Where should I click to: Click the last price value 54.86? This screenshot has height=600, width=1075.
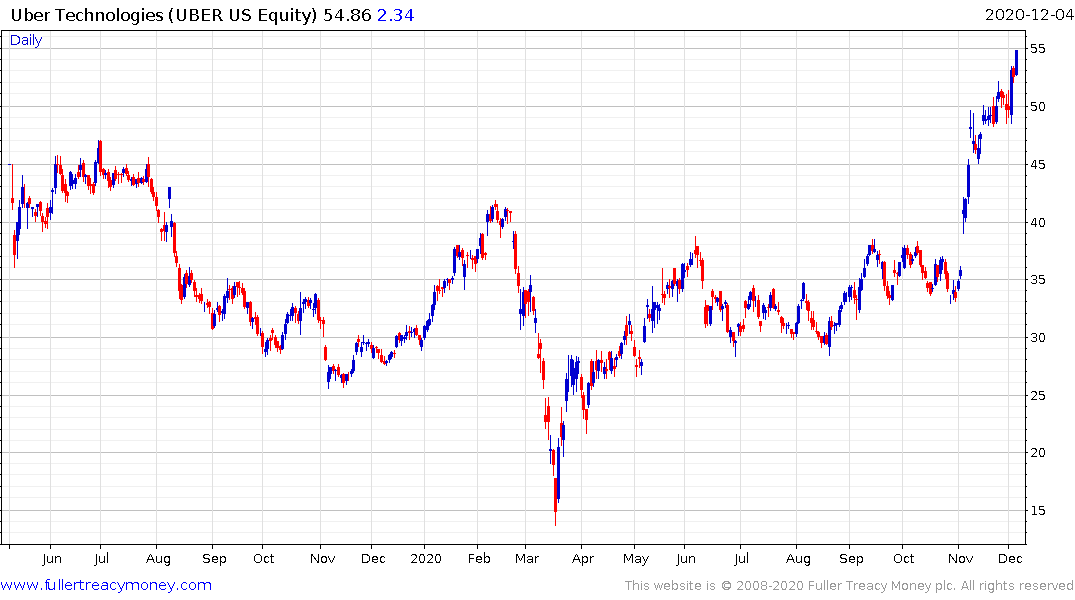tap(347, 15)
